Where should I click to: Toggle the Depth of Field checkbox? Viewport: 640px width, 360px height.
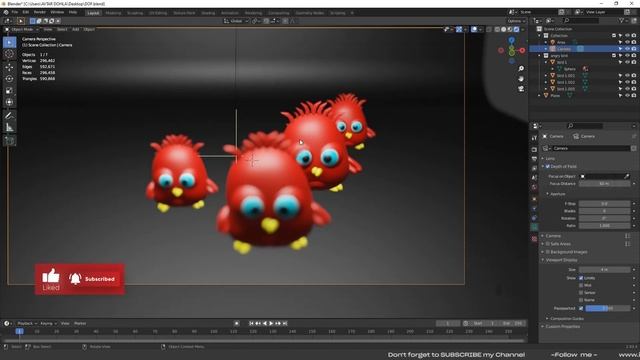coord(548,167)
